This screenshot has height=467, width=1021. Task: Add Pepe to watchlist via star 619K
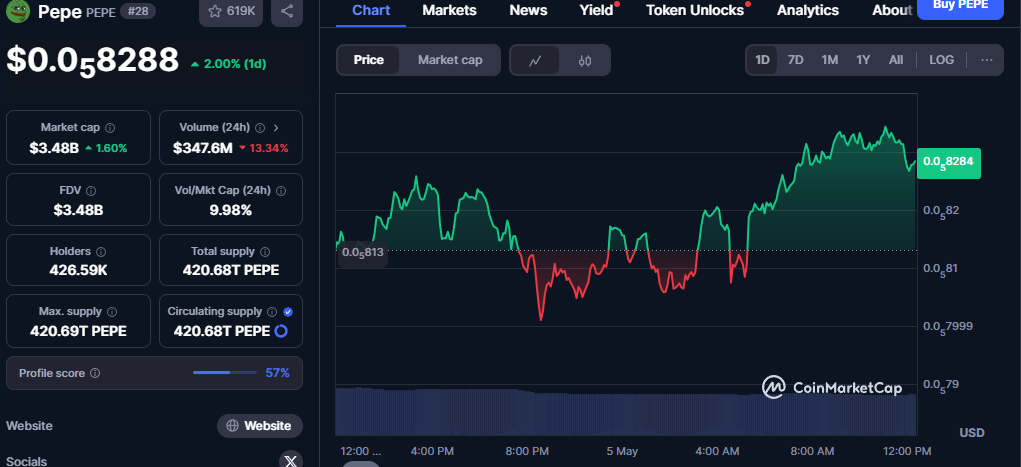(231, 11)
